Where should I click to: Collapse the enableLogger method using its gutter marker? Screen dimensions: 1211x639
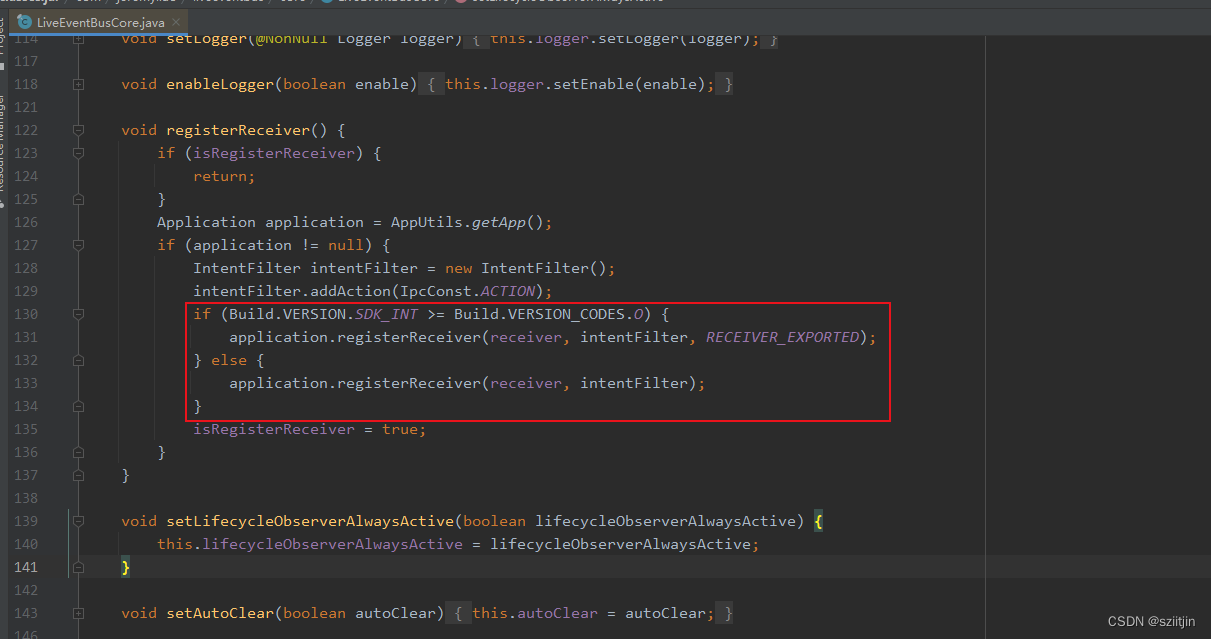click(77, 84)
